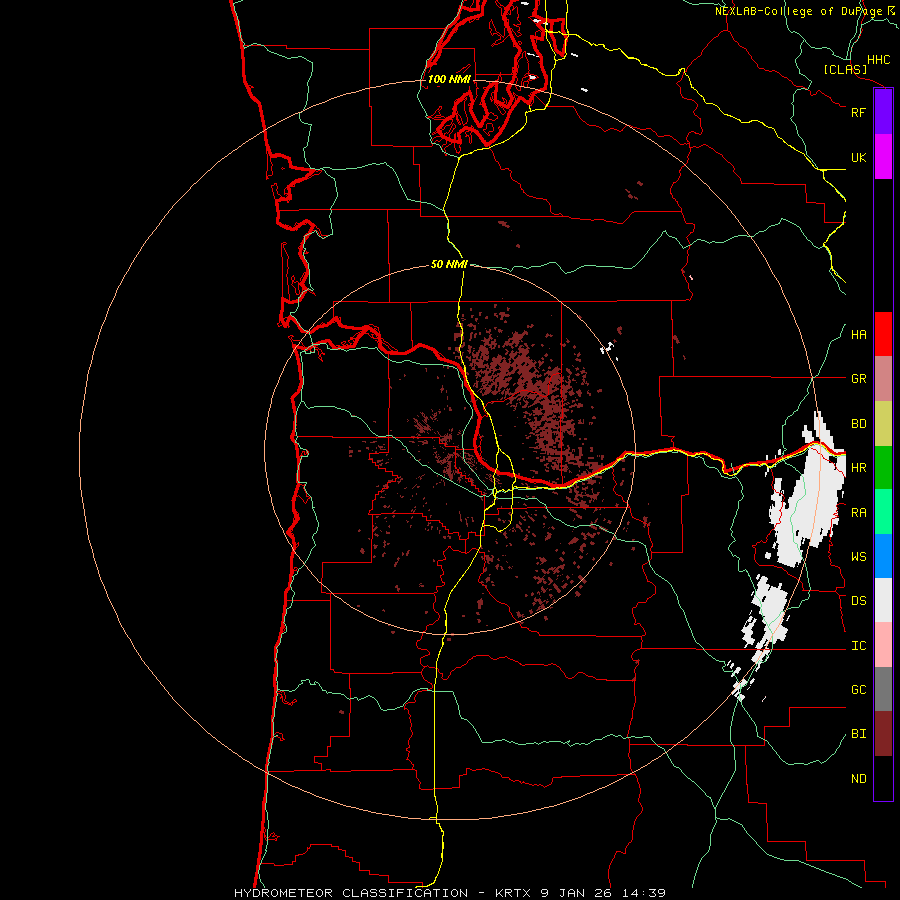Image resolution: width=900 pixels, height=900 pixels.
Task: Click the "ND" legend label
Action: (858, 779)
